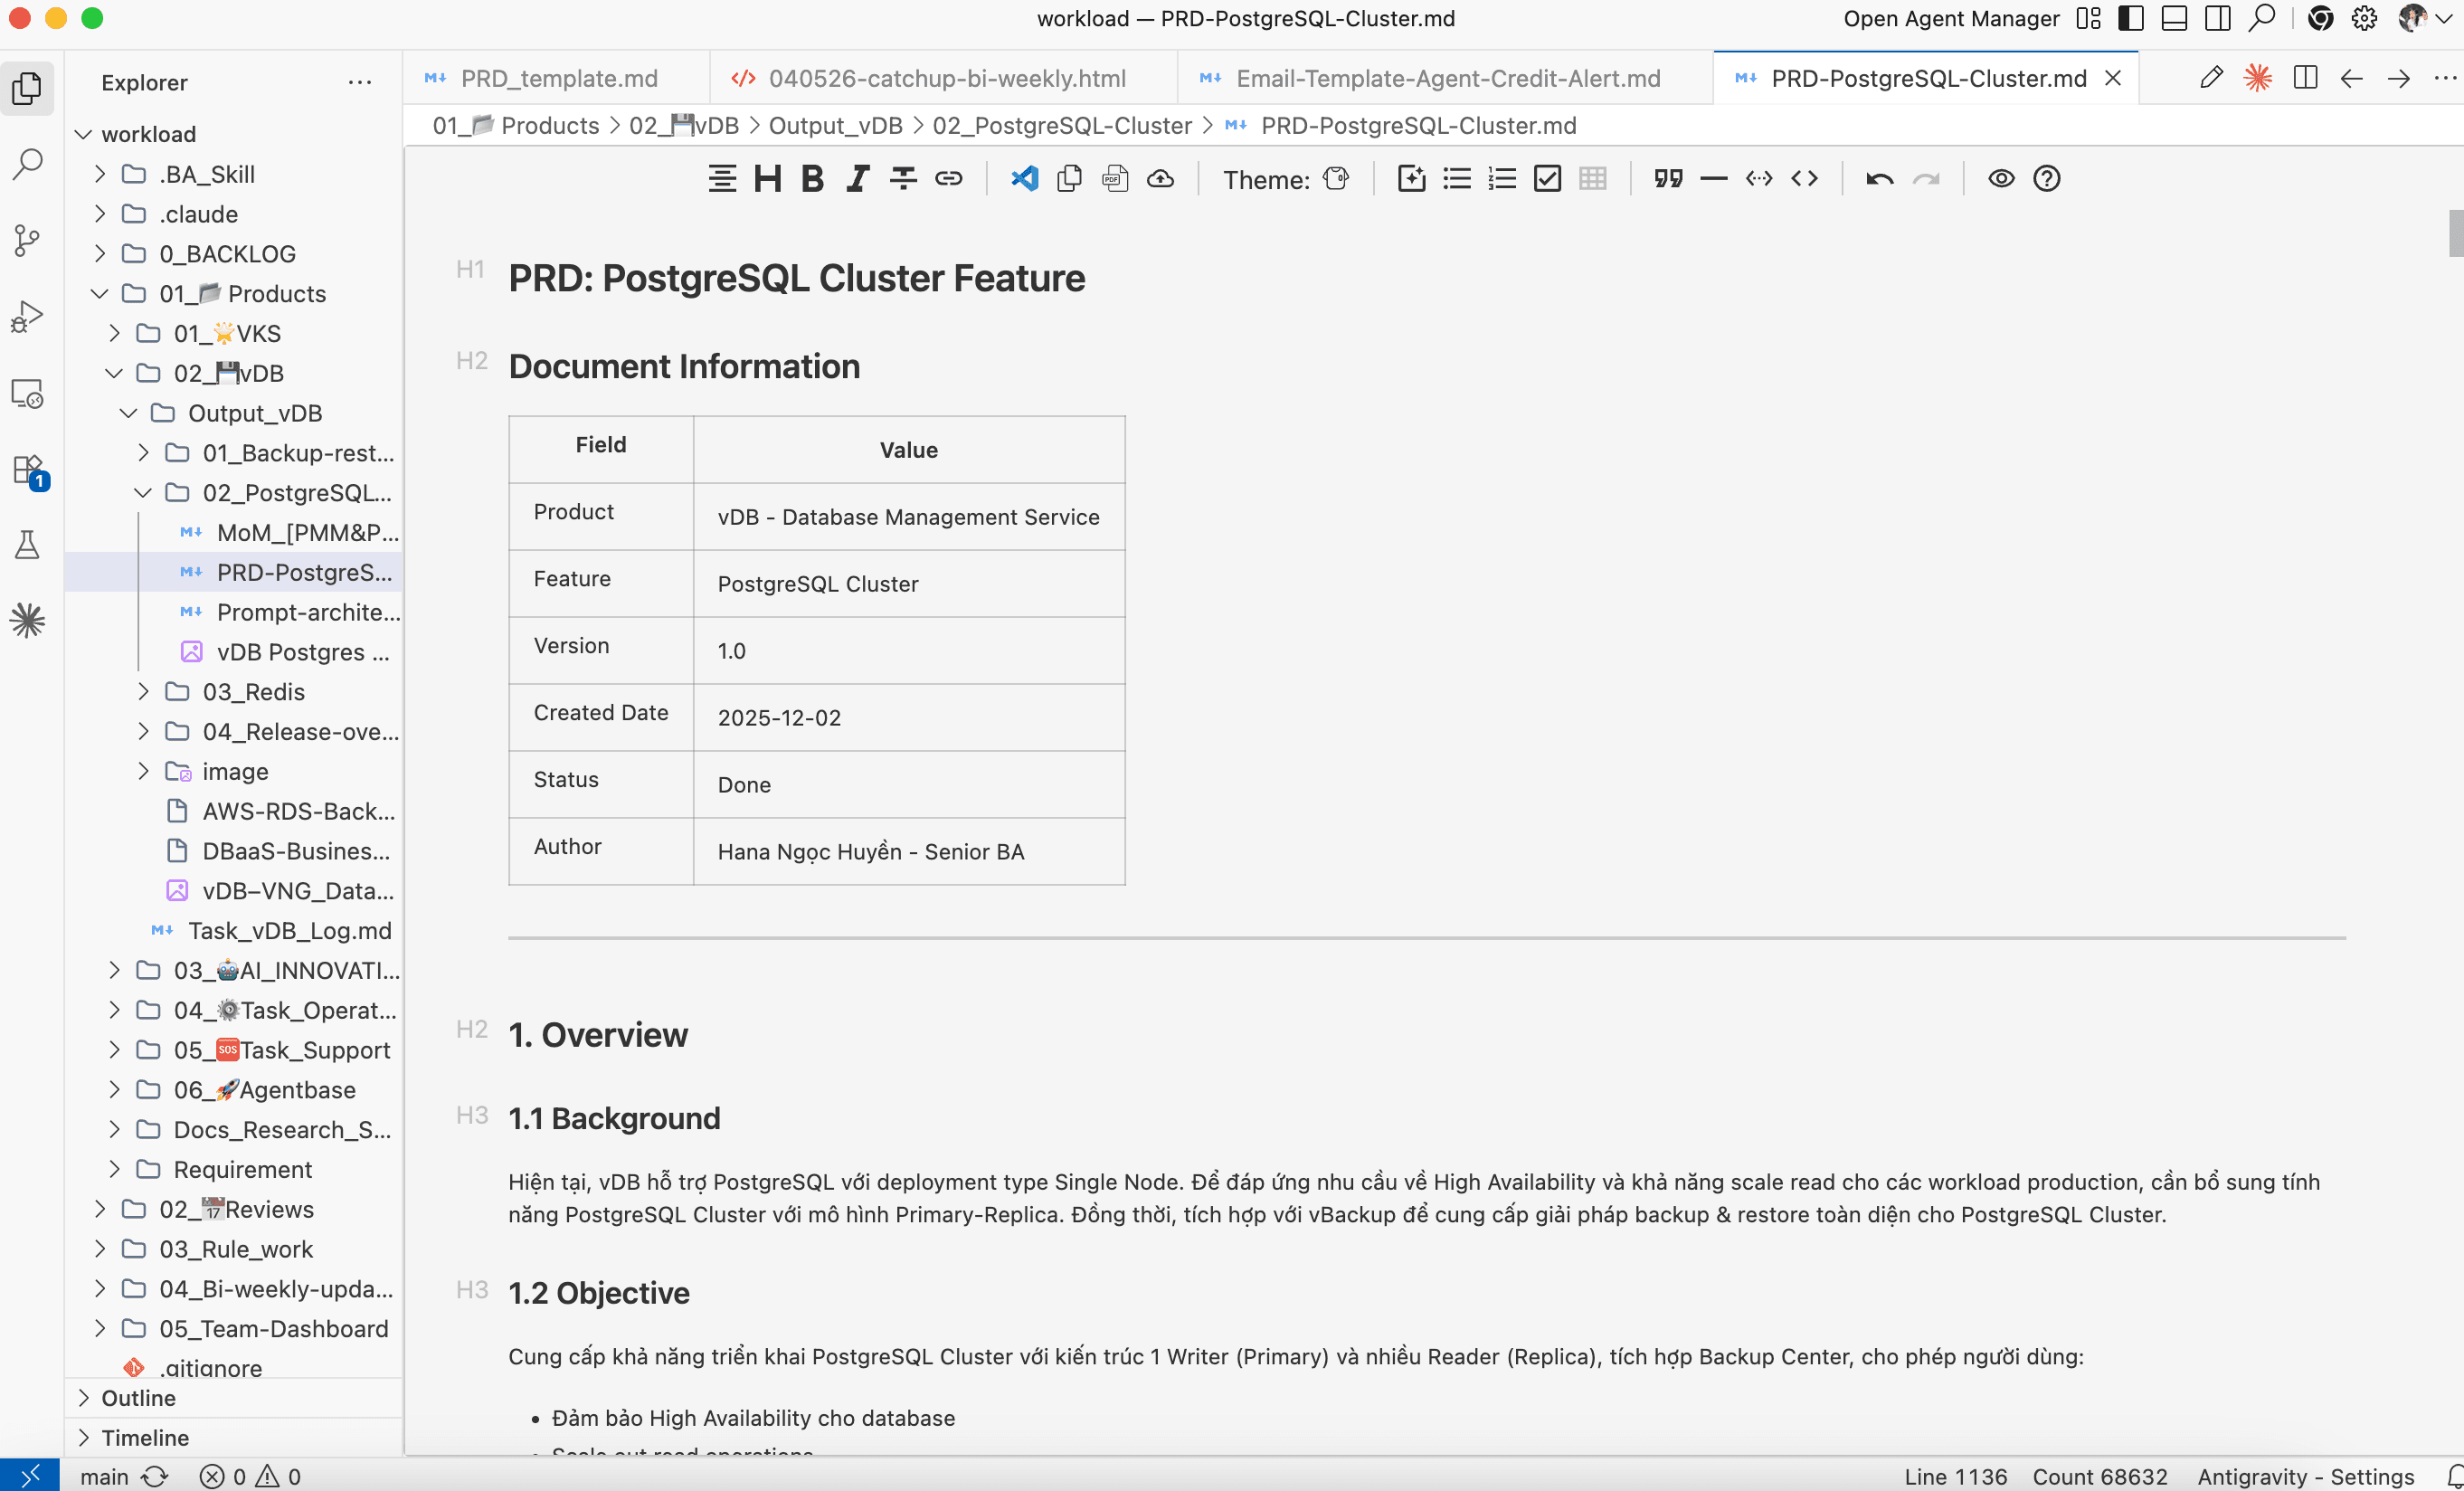
Task: Split the editor with tab bar icon
Action: (2305, 78)
